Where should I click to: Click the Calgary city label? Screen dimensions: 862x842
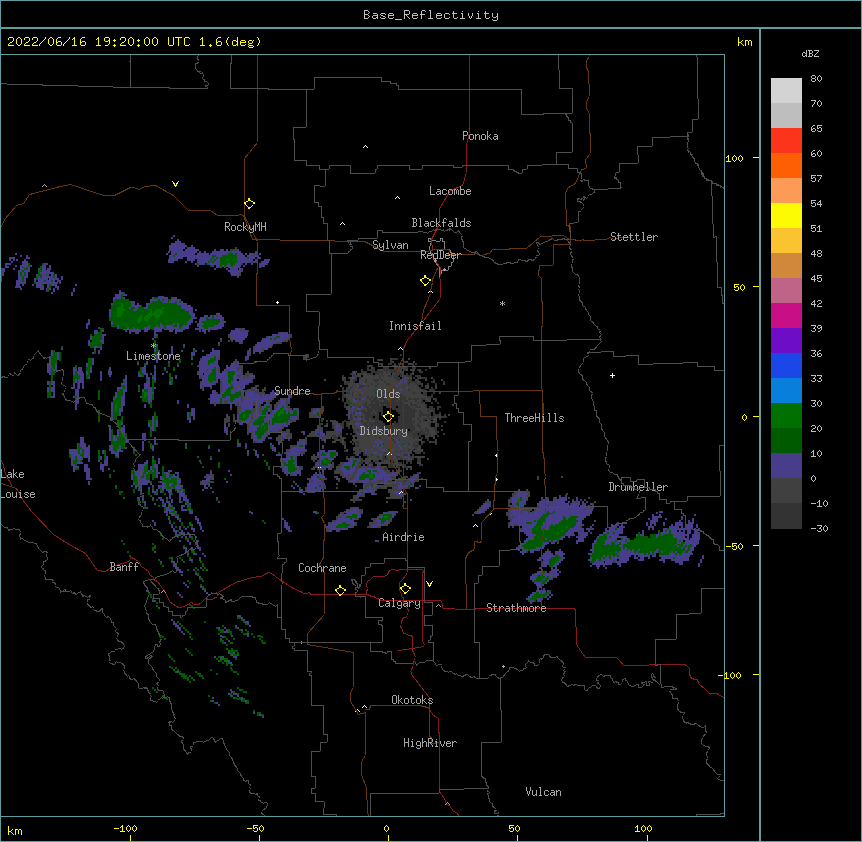[399, 603]
